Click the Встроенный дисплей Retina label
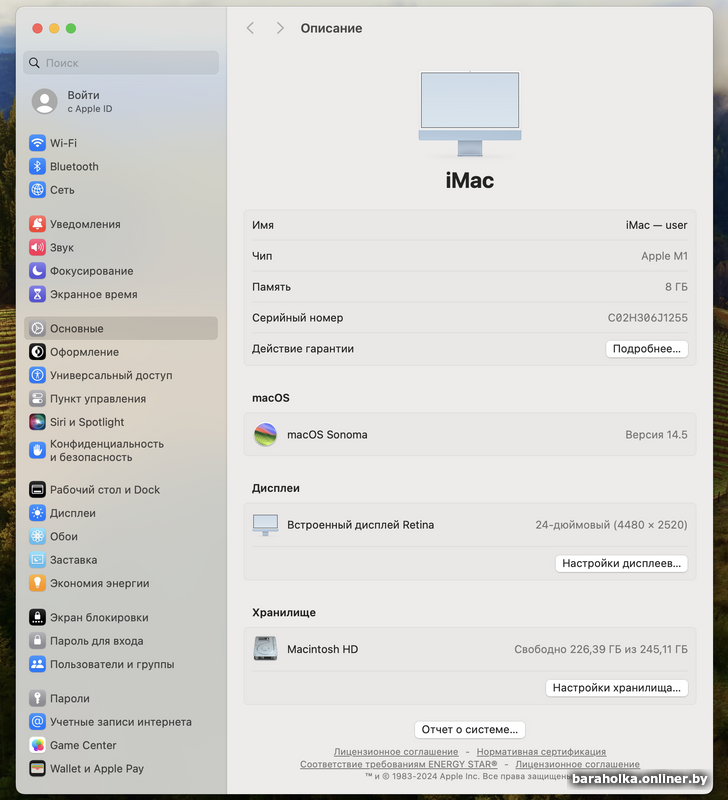Image resolution: width=728 pixels, height=800 pixels. 360,525
